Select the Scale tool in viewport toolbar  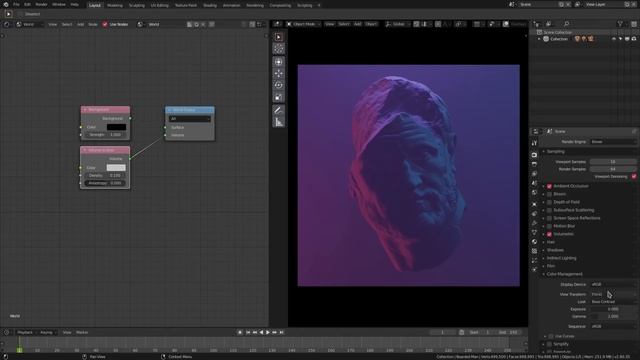[279, 97]
